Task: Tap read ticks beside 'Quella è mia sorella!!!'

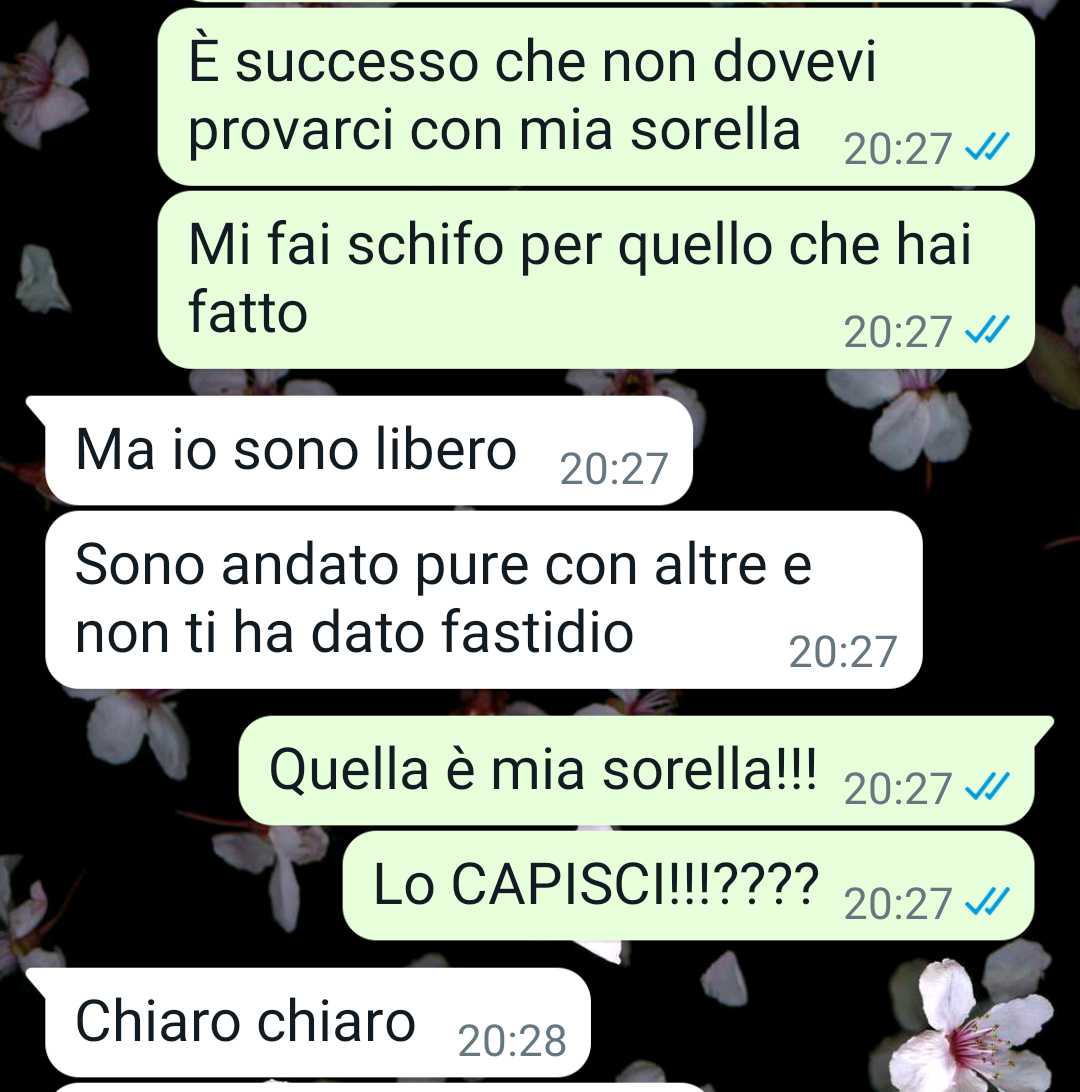Action: pos(987,787)
